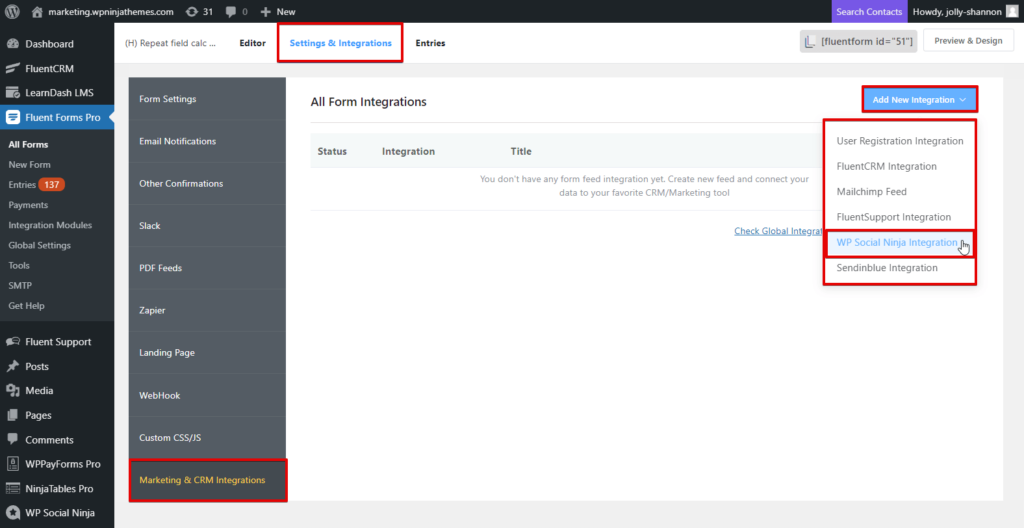The height and width of the screenshot is (528, 1024).
Task: Click the FluentCRM sidebar icon
Action: tap(12, 69)
